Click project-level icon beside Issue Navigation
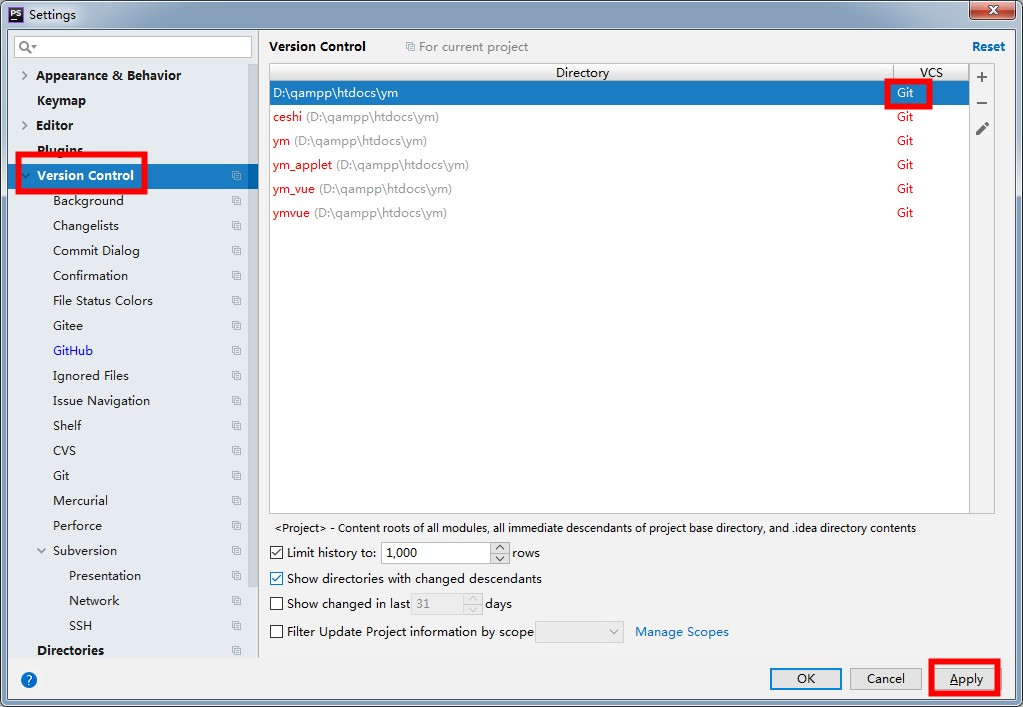1023x707 pixels. click(236, 400)
